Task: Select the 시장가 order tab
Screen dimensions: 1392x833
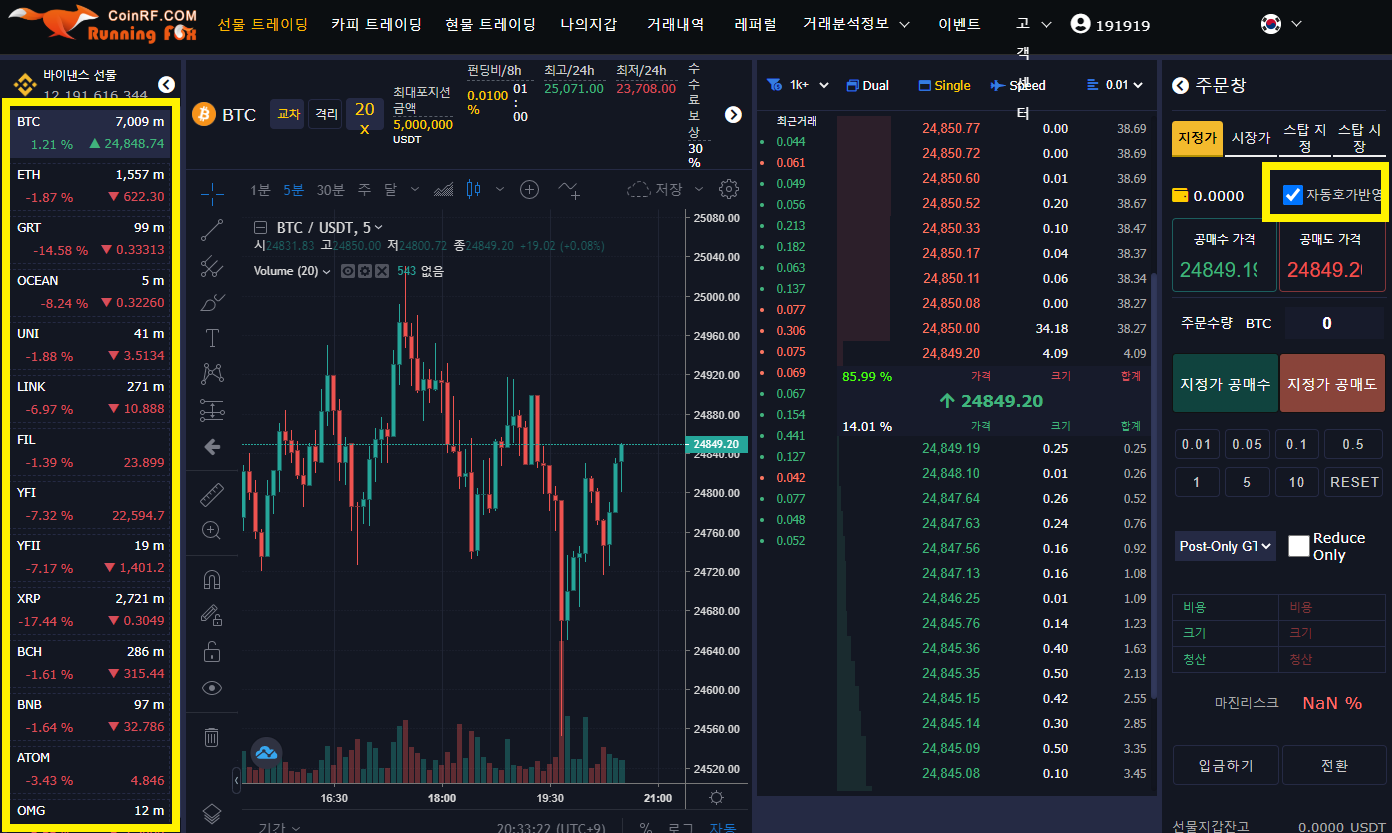Action: pos(1250,138)
